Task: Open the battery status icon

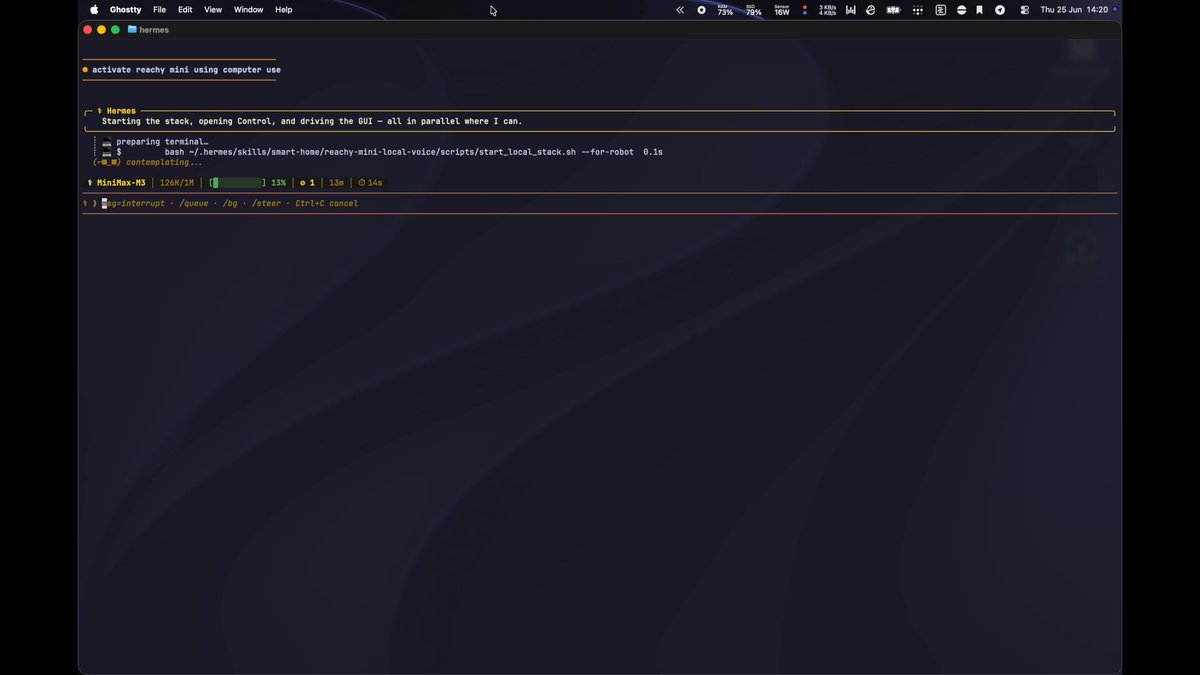Action: (x=893, y=10)
